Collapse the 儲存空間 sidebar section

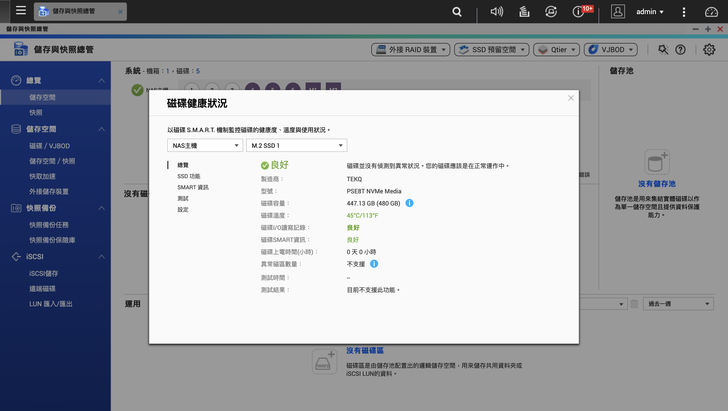coord(101,129)
